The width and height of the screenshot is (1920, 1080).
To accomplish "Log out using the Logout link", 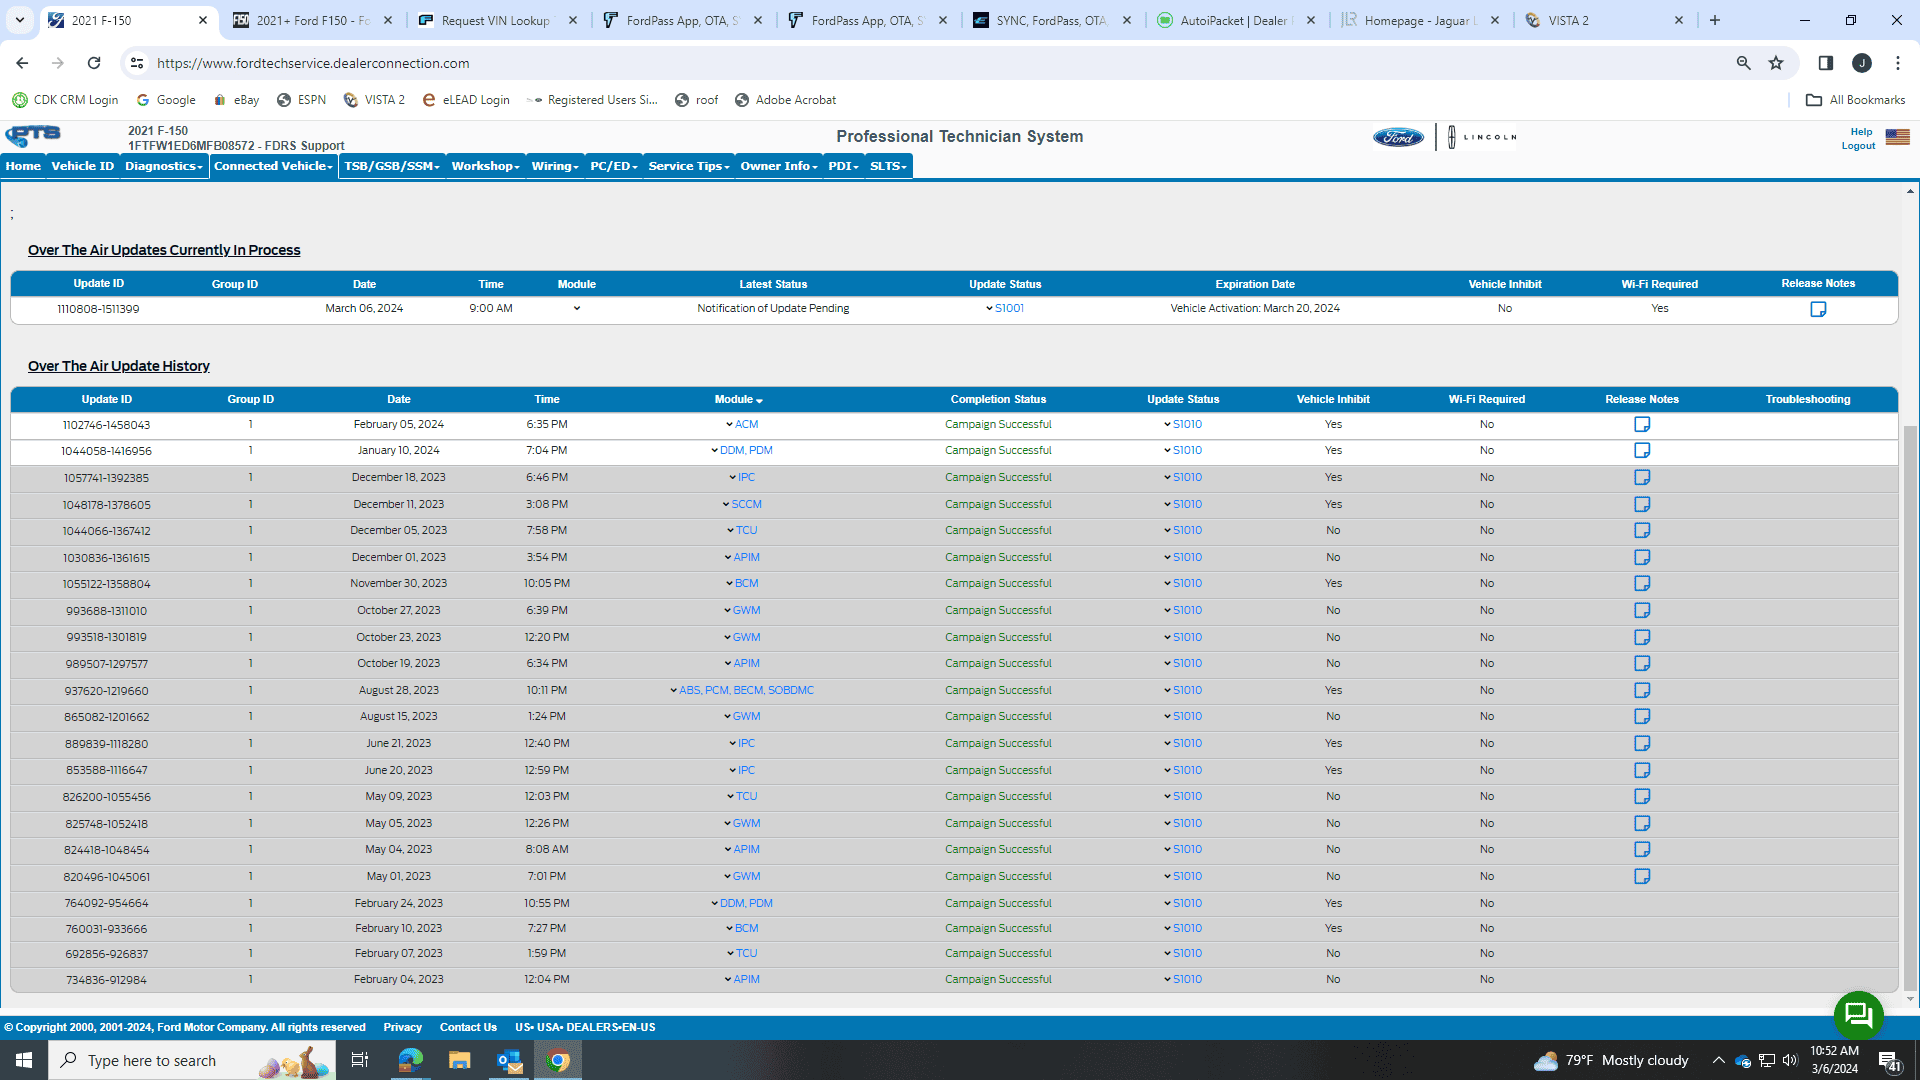I will (1858, 146).
